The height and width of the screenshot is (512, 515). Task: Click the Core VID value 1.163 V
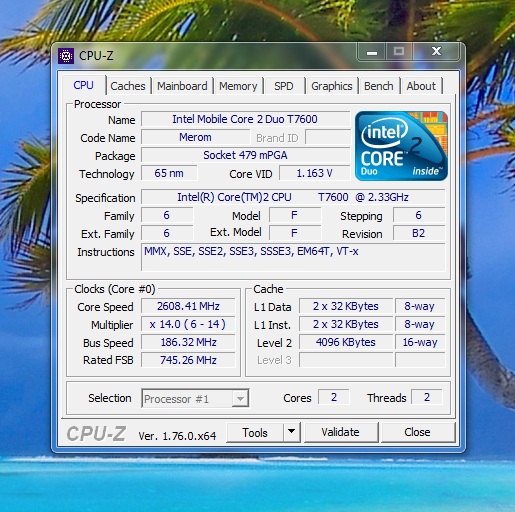tap(314, 173)
